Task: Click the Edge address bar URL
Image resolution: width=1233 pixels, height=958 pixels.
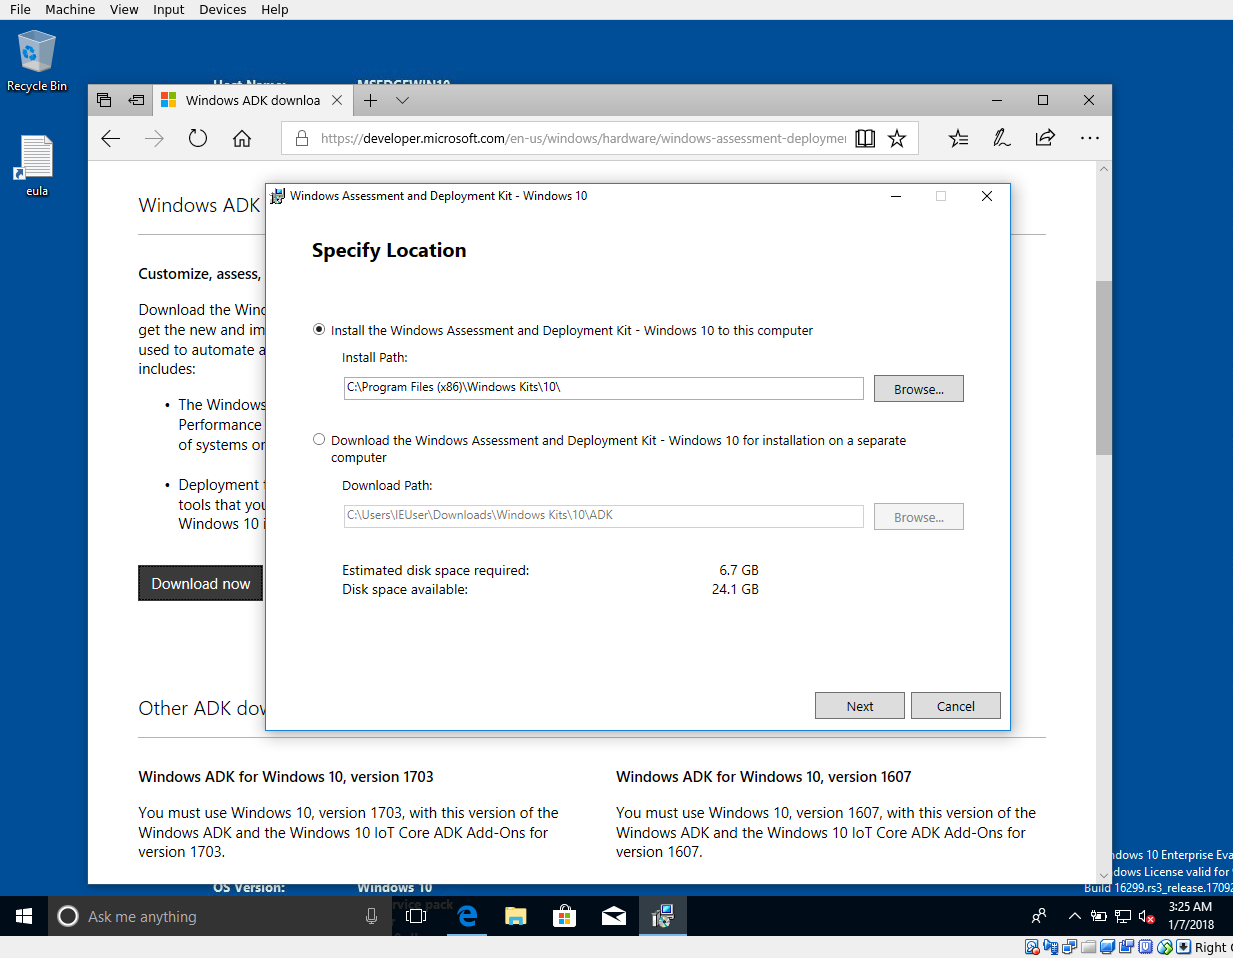Action: point(583,138)
